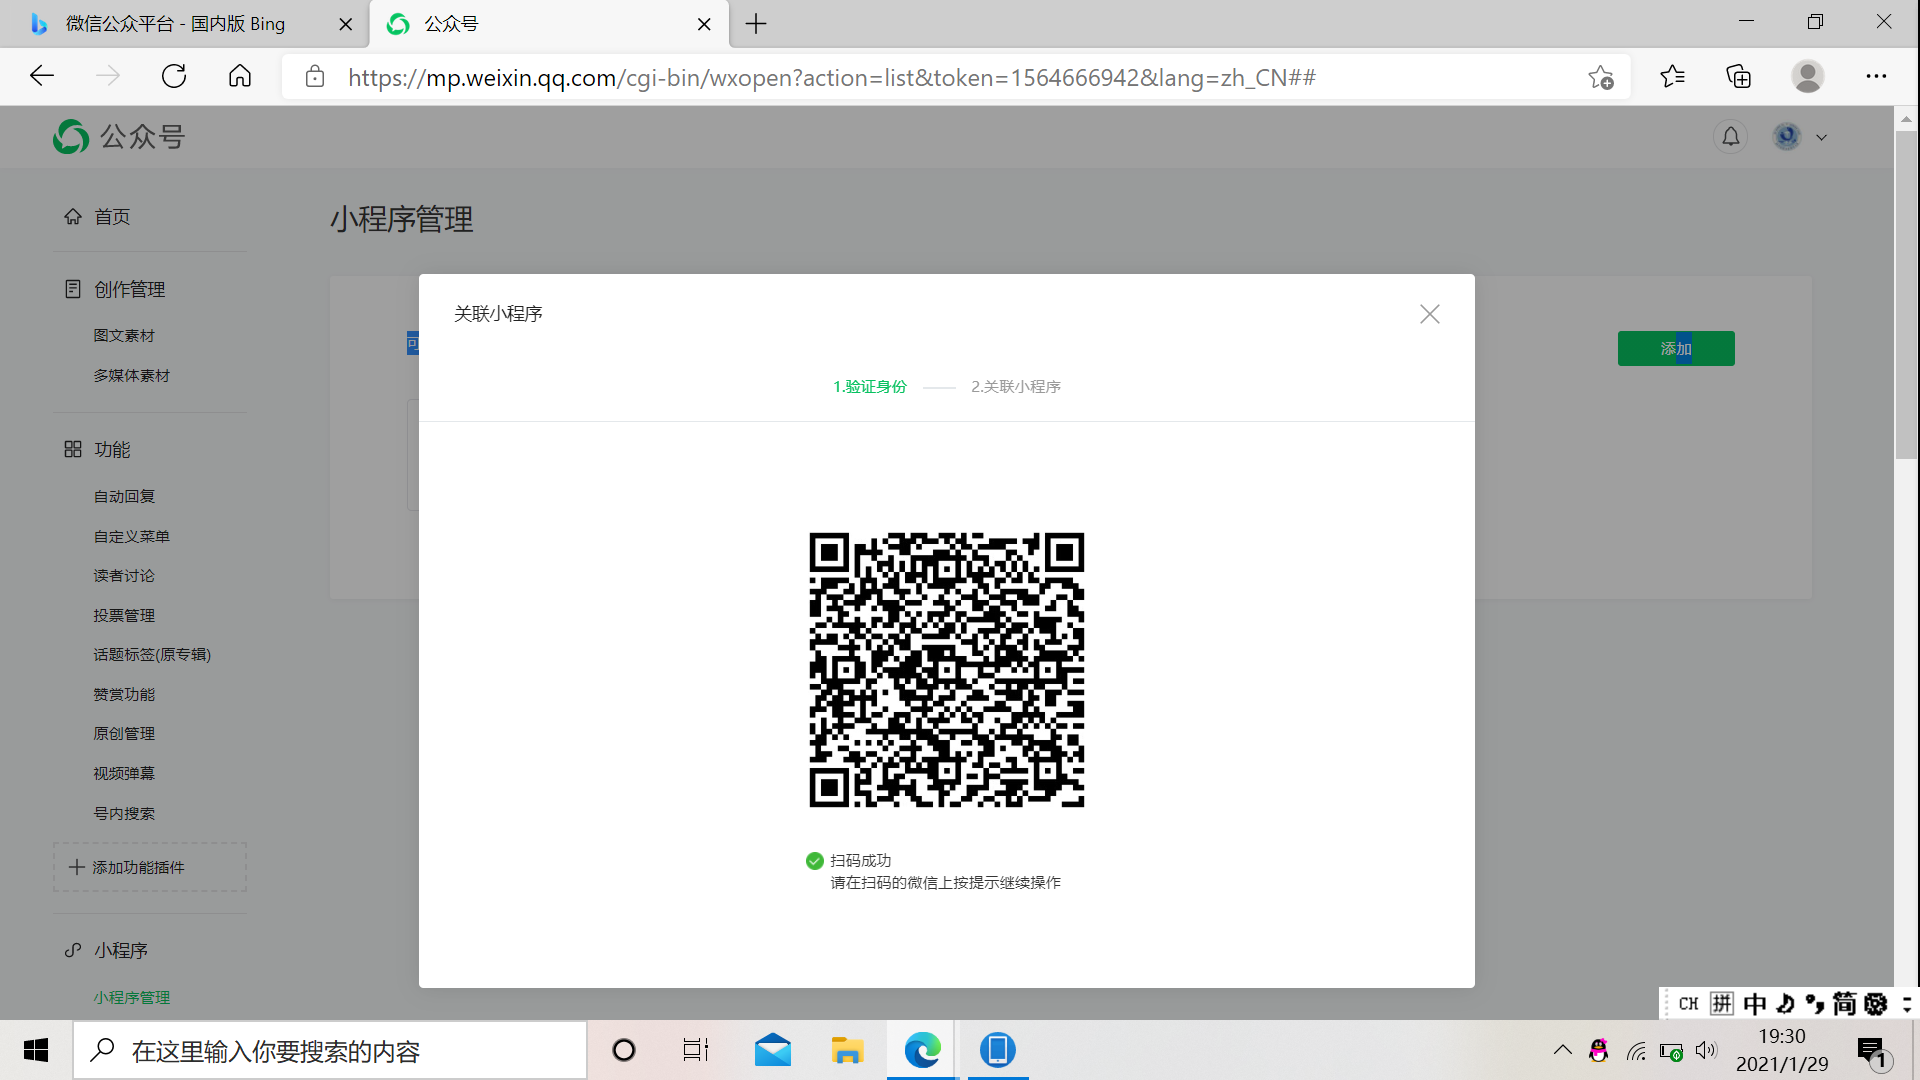Click the notification bell icon
Screen dimensions: 1920x1080
1730,137
